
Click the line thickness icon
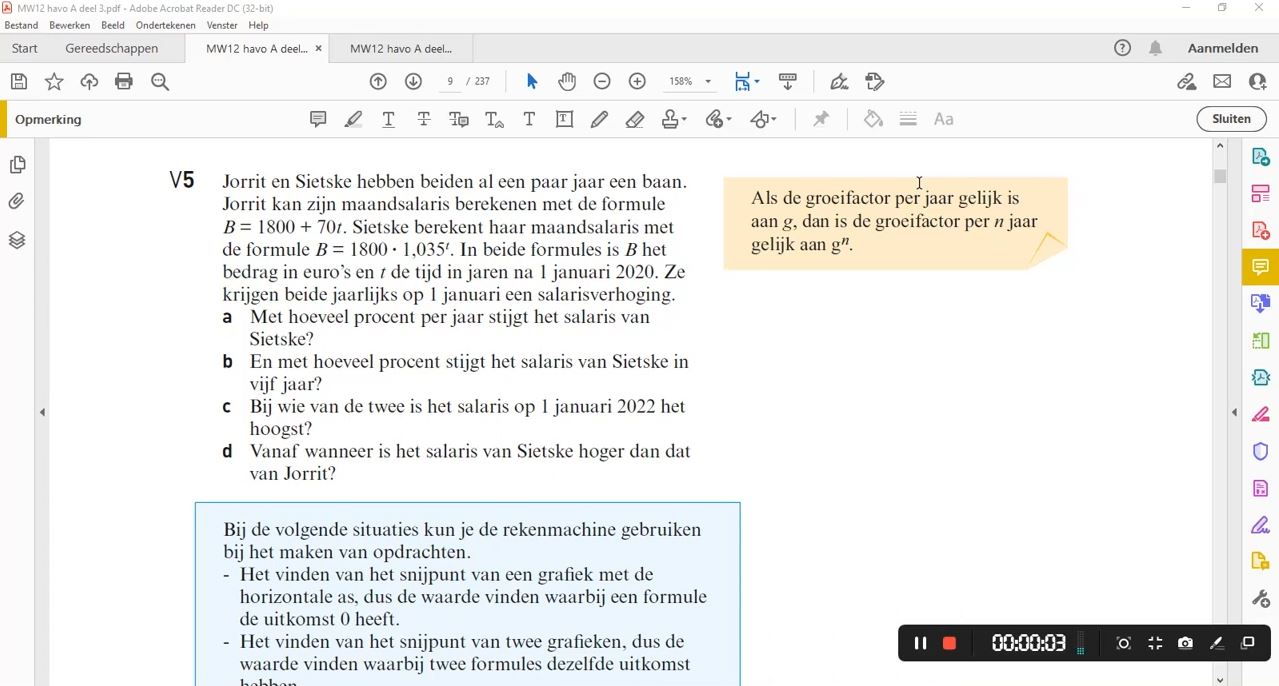908,119
